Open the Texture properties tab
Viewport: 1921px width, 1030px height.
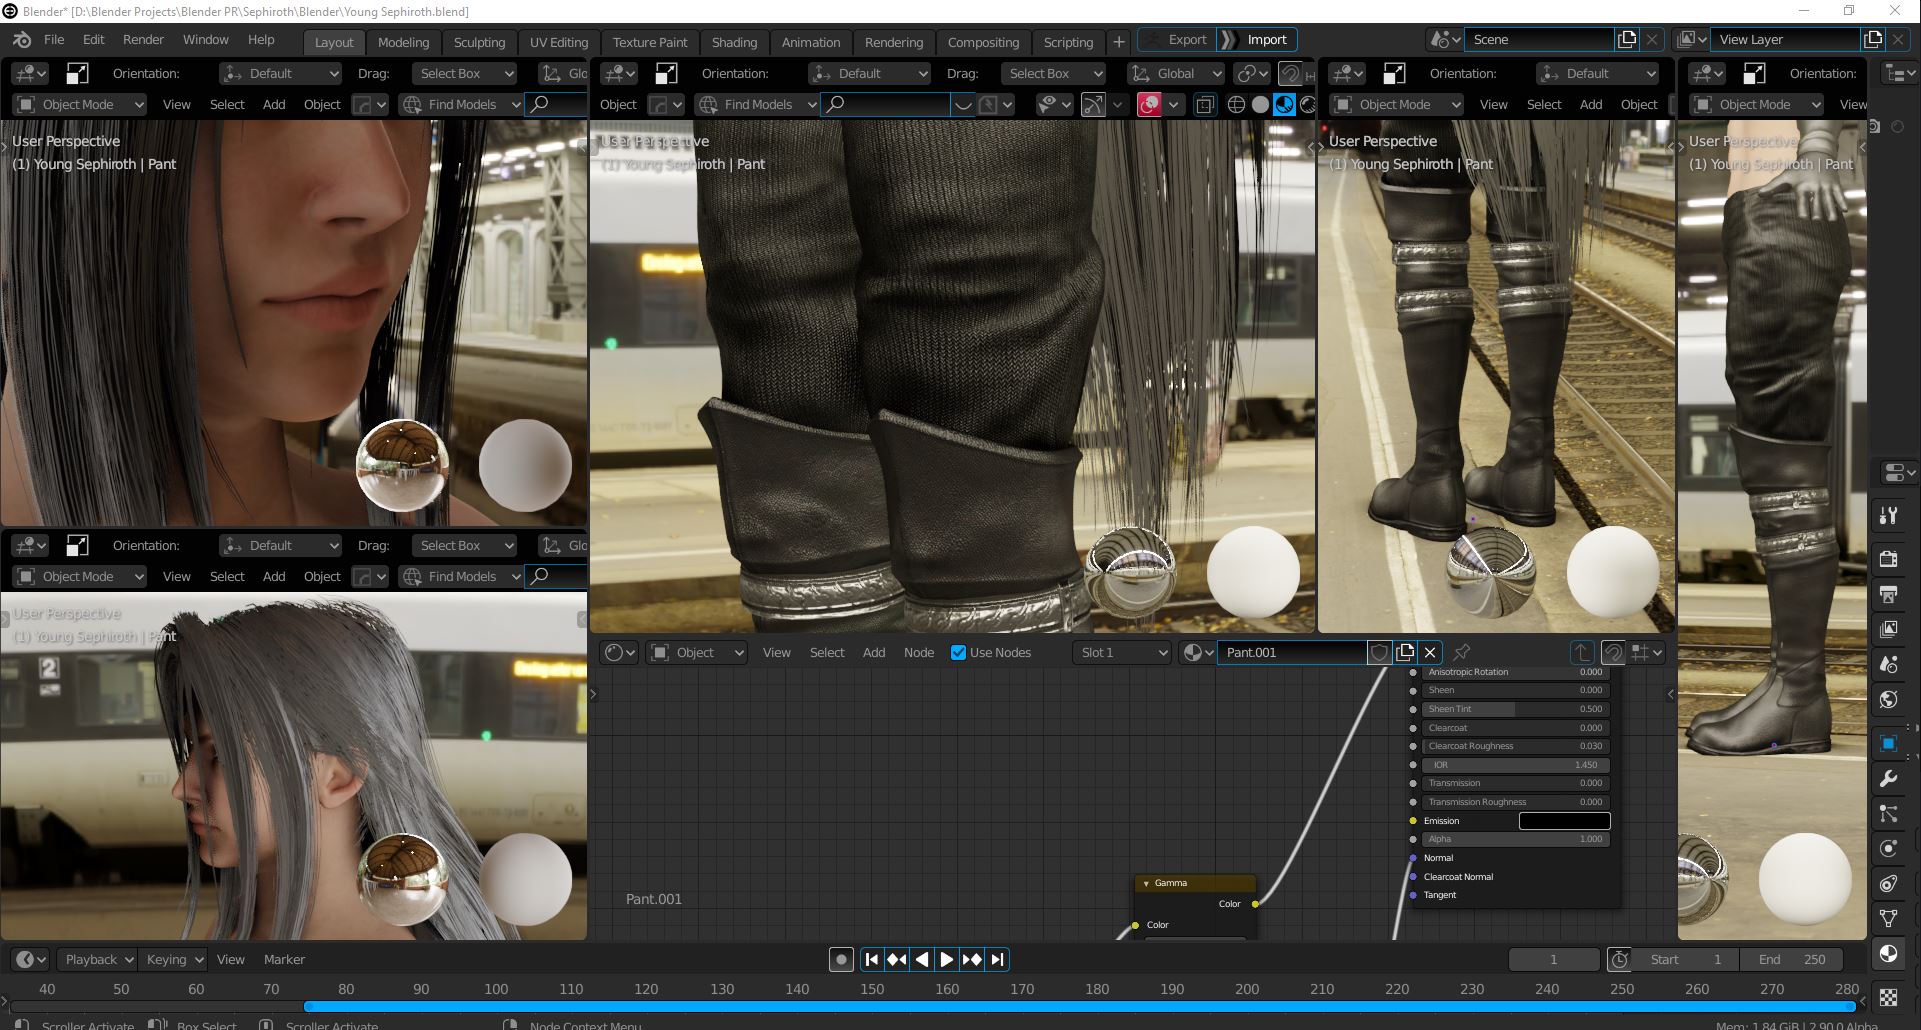(1888, 996)
